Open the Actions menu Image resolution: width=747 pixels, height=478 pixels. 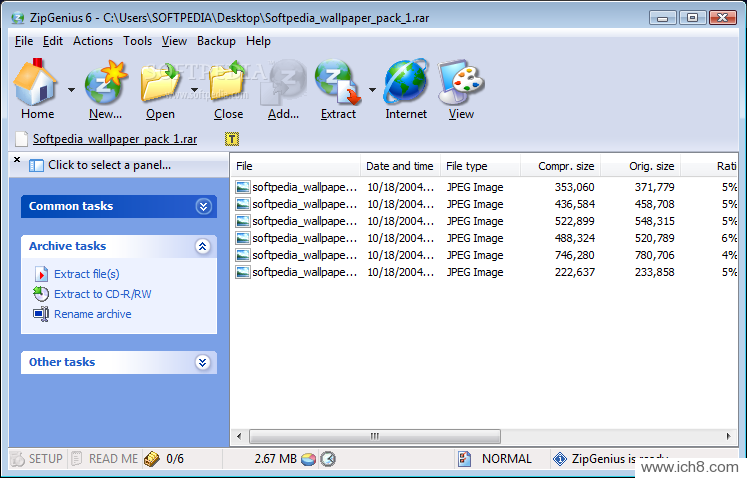pos(93,41)
